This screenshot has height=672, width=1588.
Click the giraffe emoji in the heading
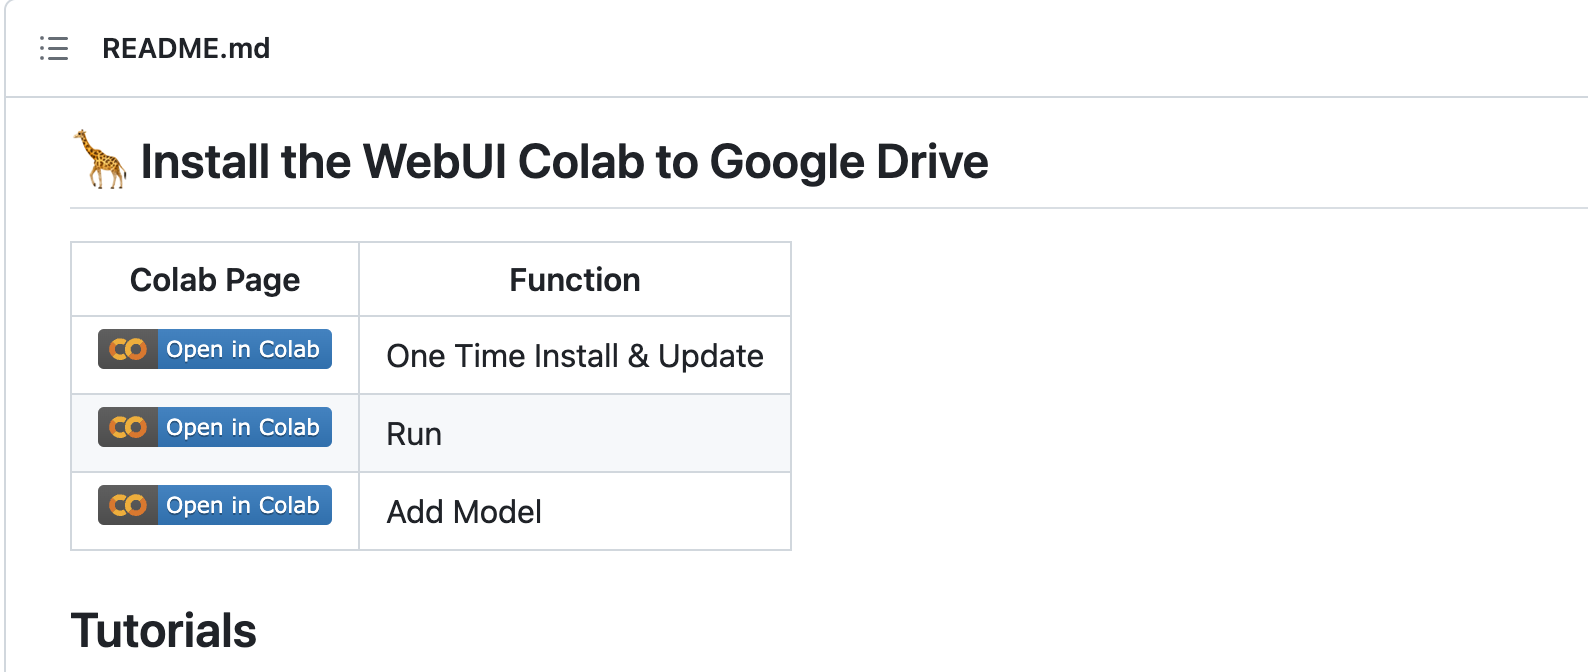tap(100, 159)
